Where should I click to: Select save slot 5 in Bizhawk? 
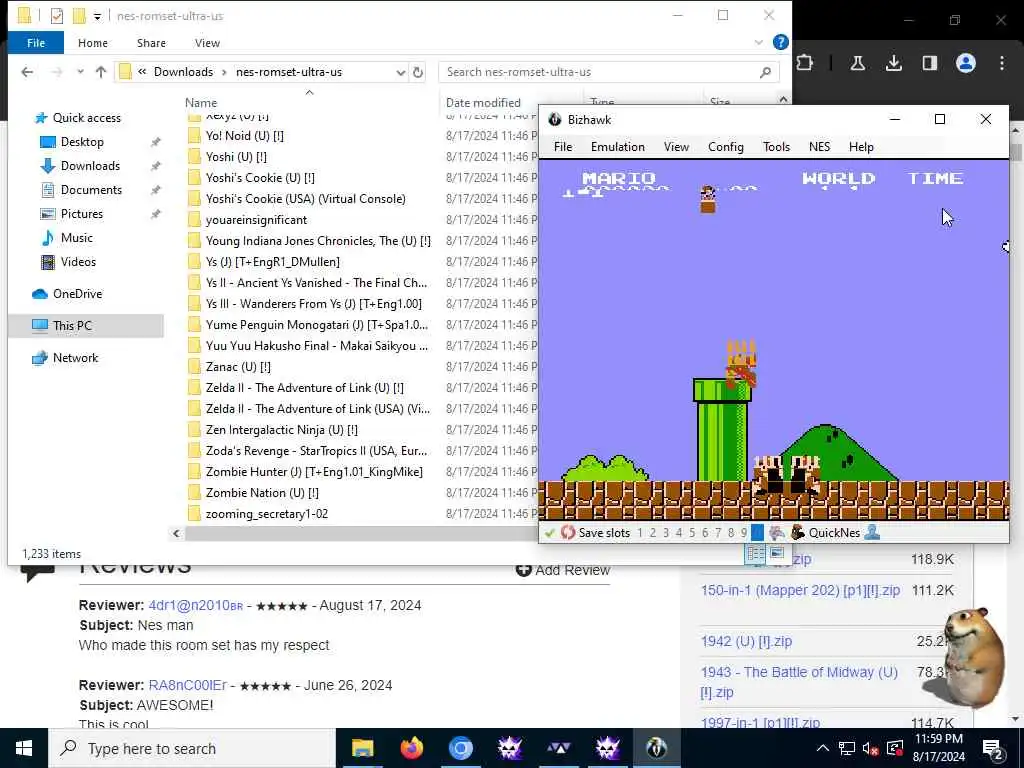(692, 533)
